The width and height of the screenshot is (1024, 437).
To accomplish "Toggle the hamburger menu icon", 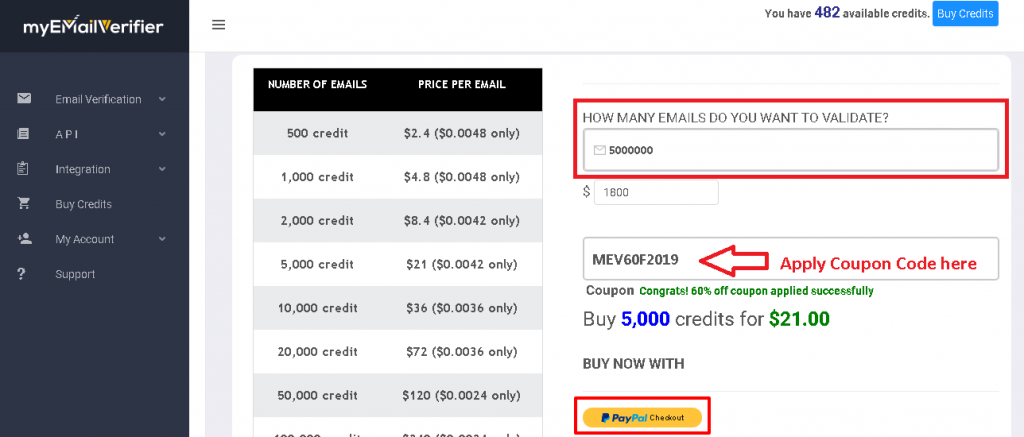I will [219, 25].
